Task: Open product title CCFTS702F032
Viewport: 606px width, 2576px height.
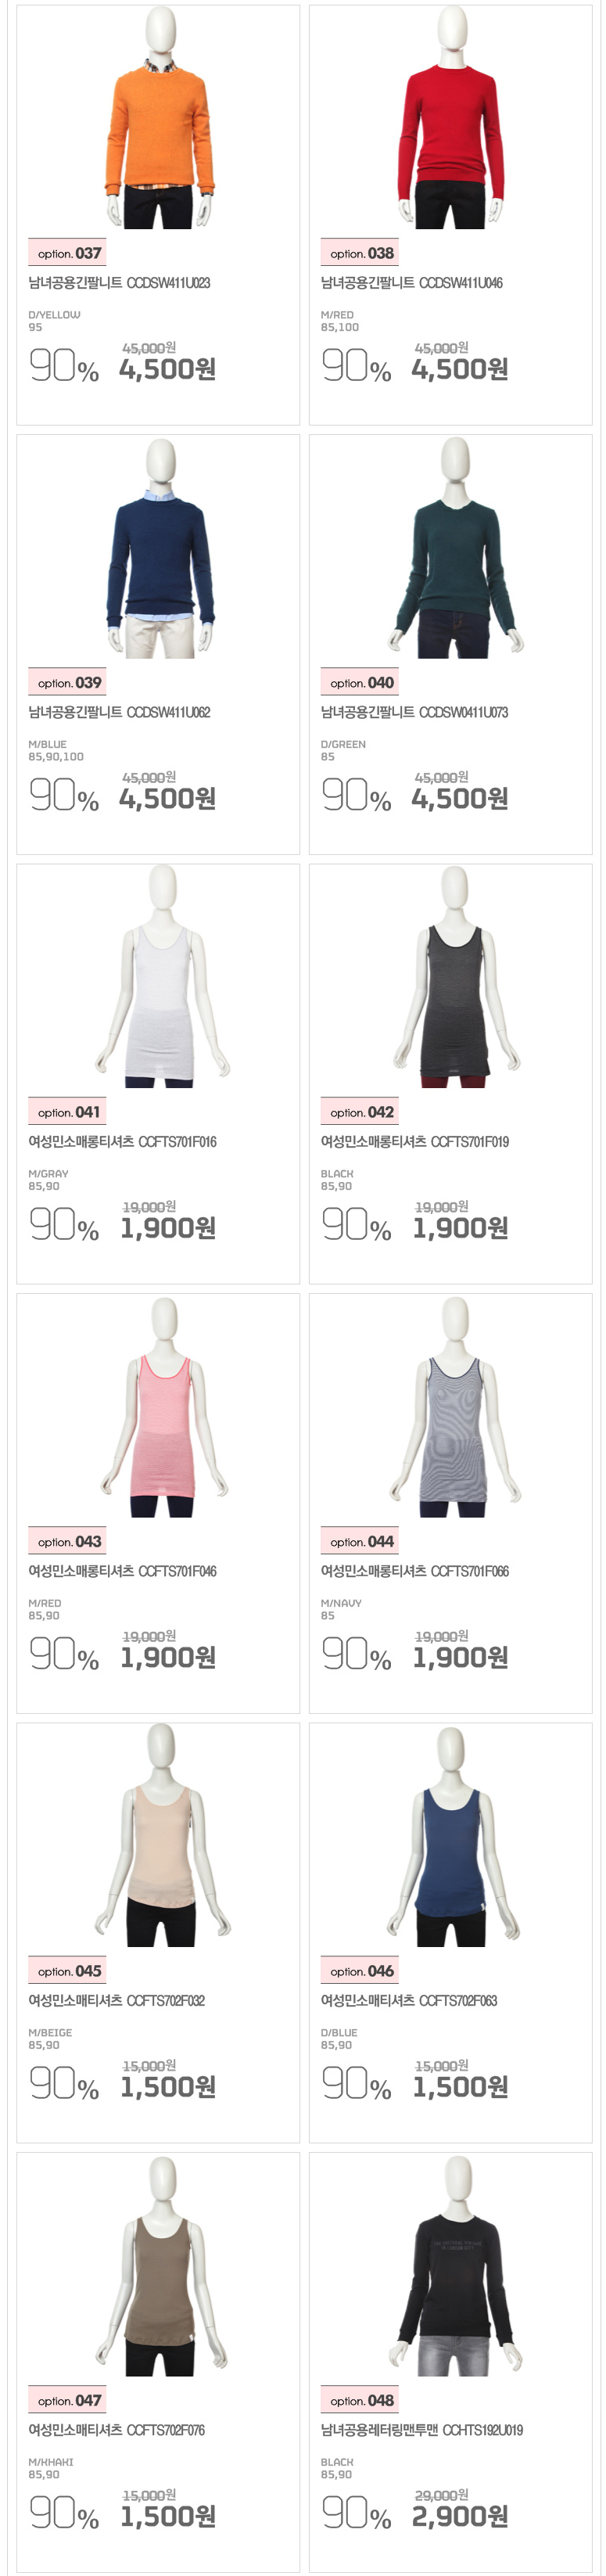Action: click(116, 2001)
